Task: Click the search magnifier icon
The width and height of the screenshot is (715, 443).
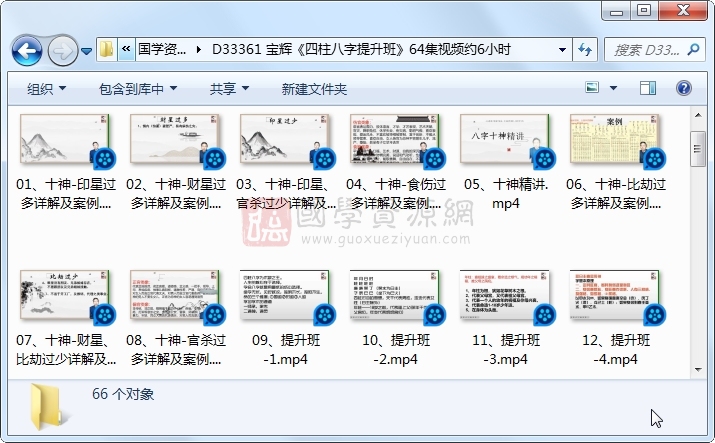Action: tap(694, 49)
